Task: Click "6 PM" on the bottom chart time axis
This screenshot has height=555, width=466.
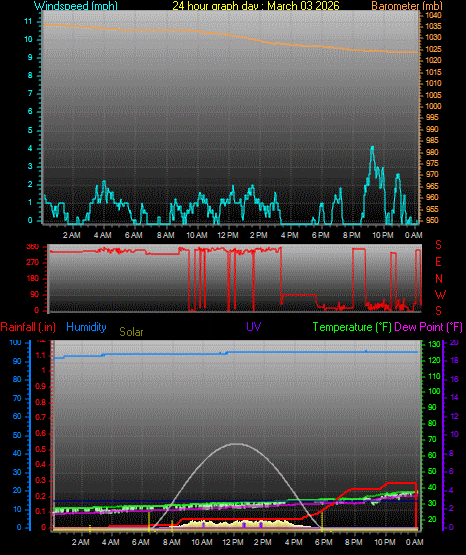Action: [324, 542]
